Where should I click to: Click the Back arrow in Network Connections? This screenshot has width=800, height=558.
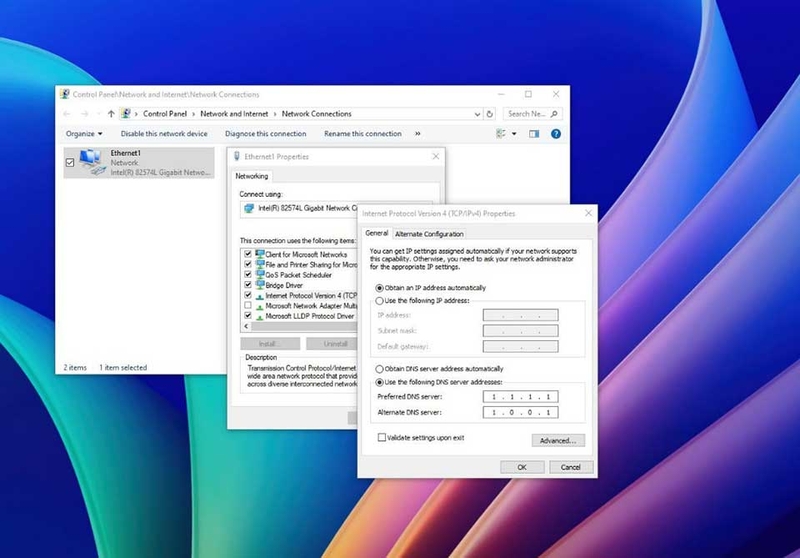67,114
